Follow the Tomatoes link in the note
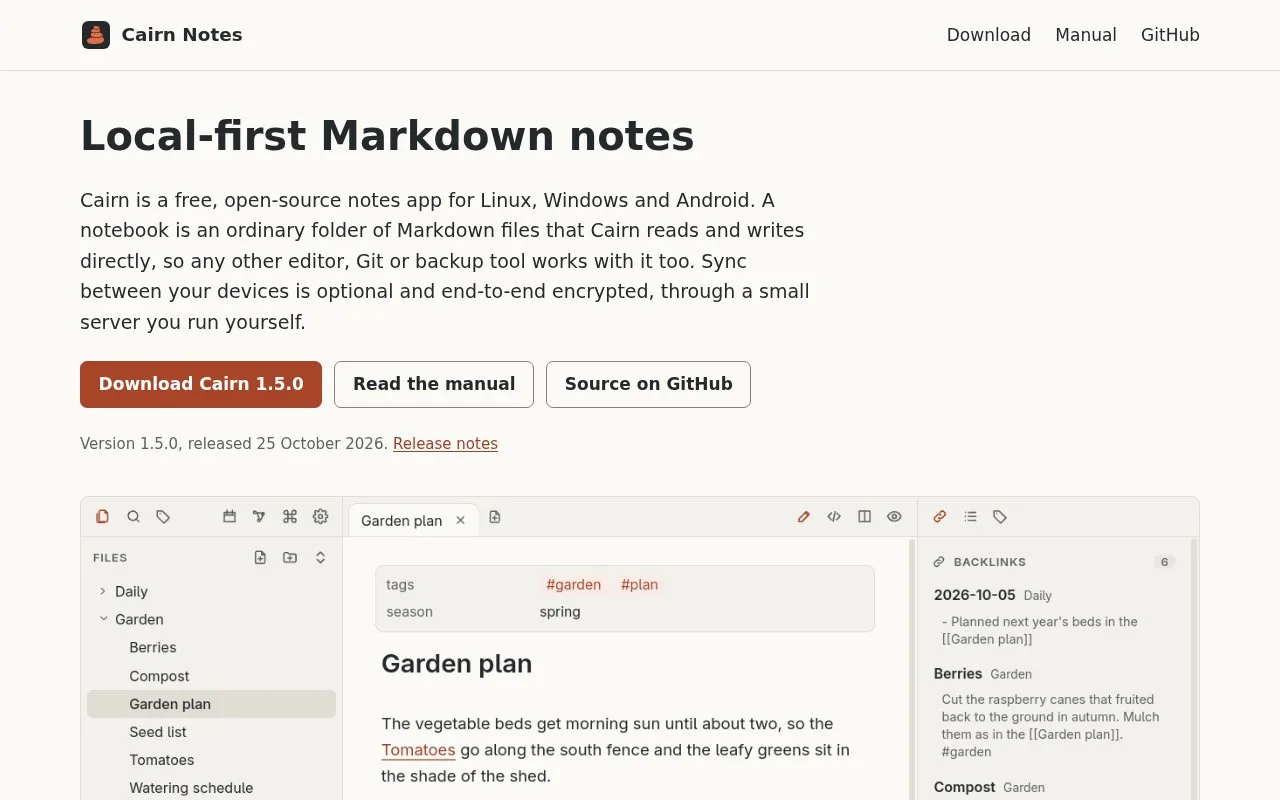 click(418, 750)
